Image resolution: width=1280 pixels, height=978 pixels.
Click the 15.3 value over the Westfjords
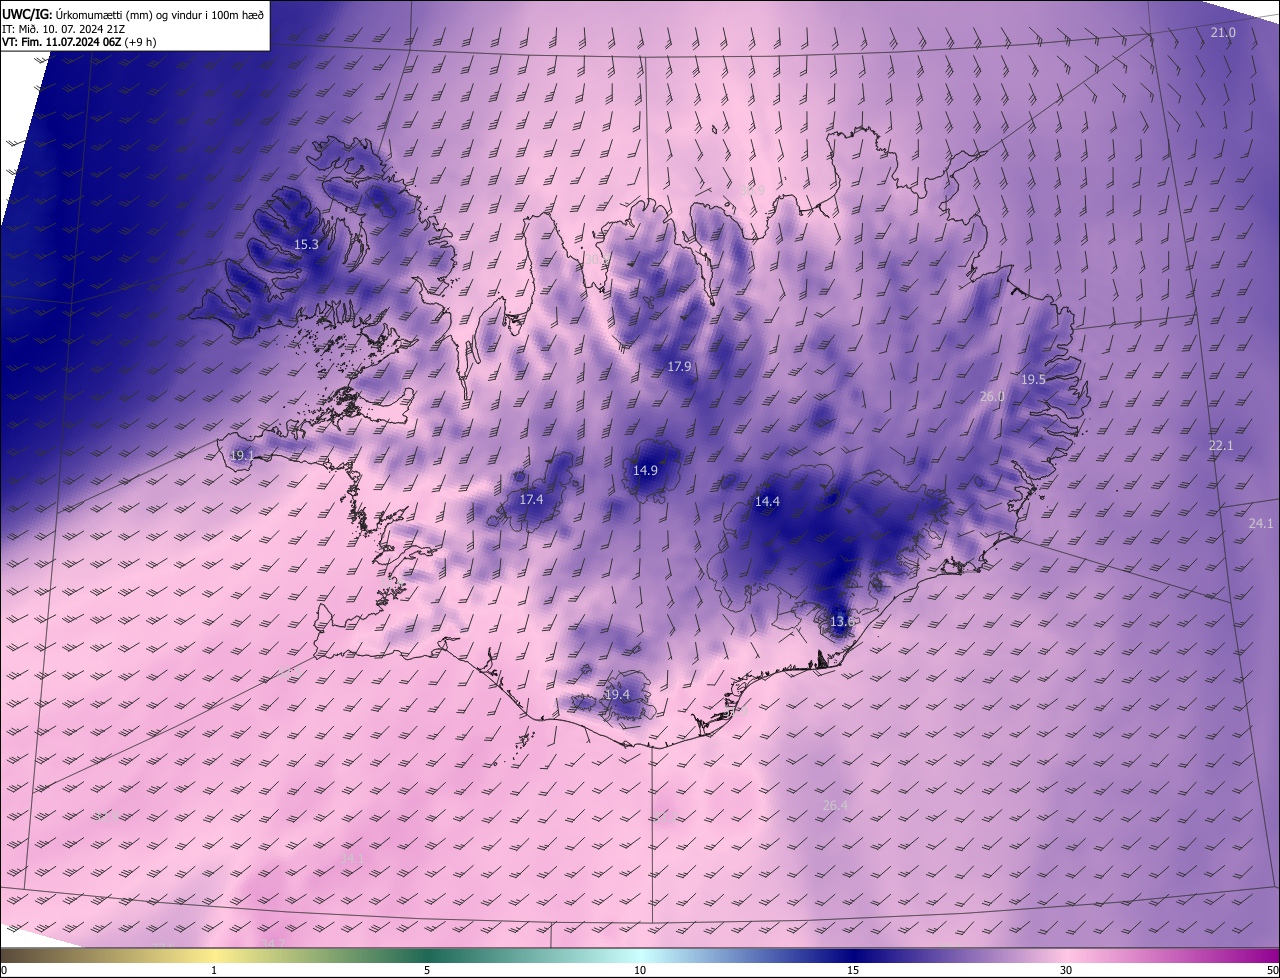click(306, 245)
